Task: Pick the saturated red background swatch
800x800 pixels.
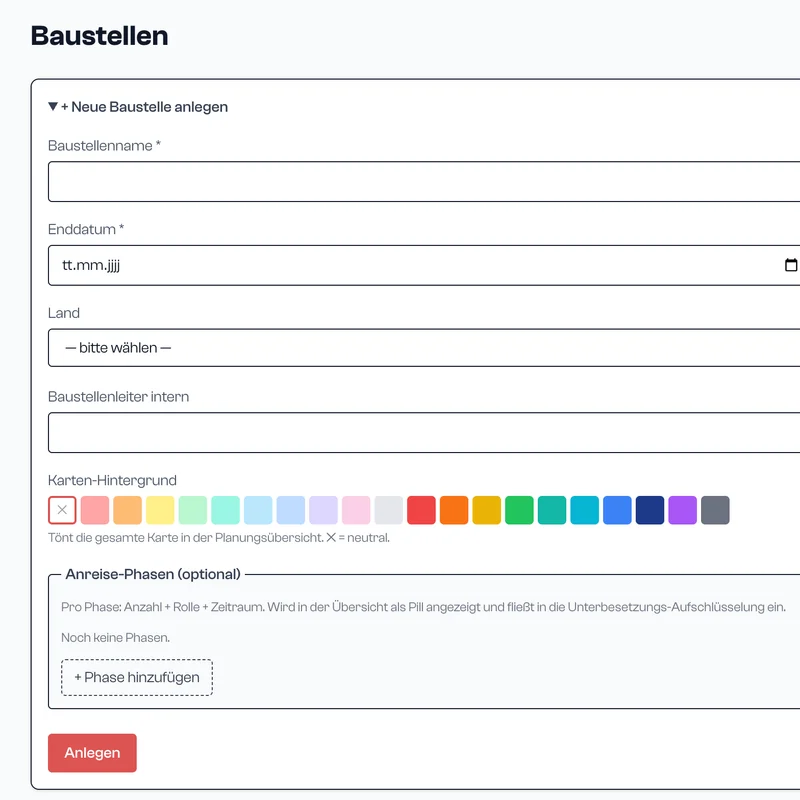Action: (421, 510)
